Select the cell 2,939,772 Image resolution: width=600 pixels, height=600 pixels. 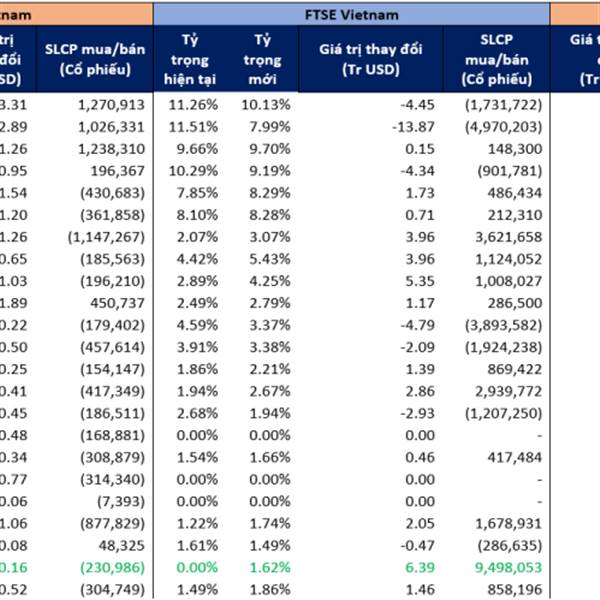(x=509, y=391)
